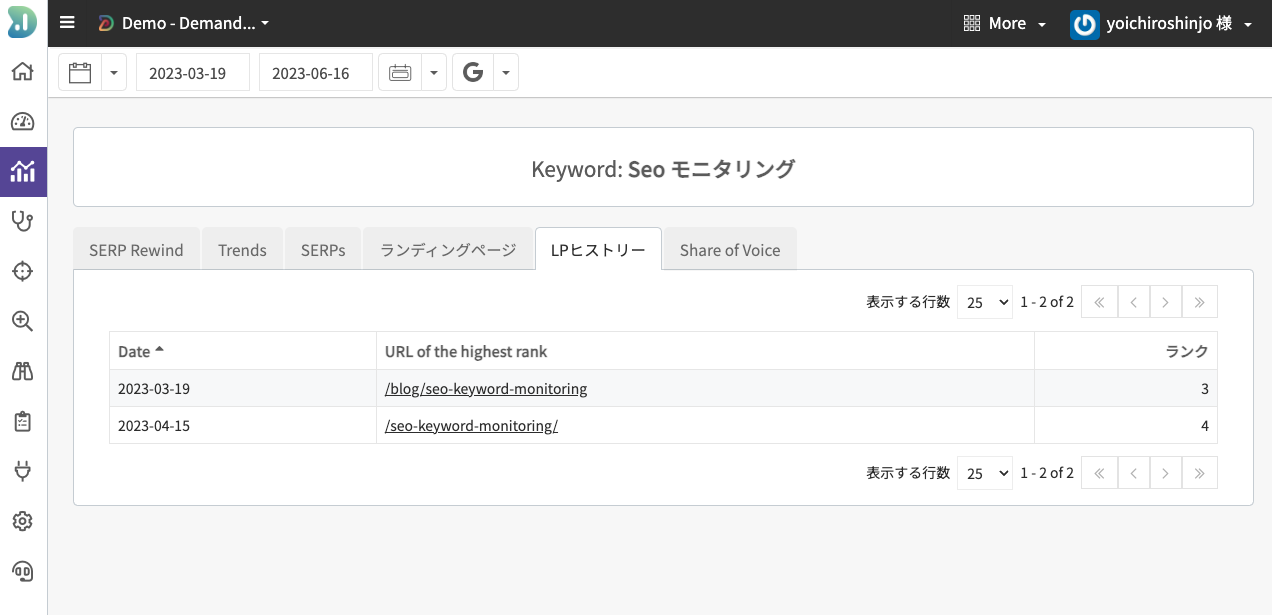Expand the comparison period dropdown arrow
This screenshot has height=615, width=1272.
(x=434, y=72)
